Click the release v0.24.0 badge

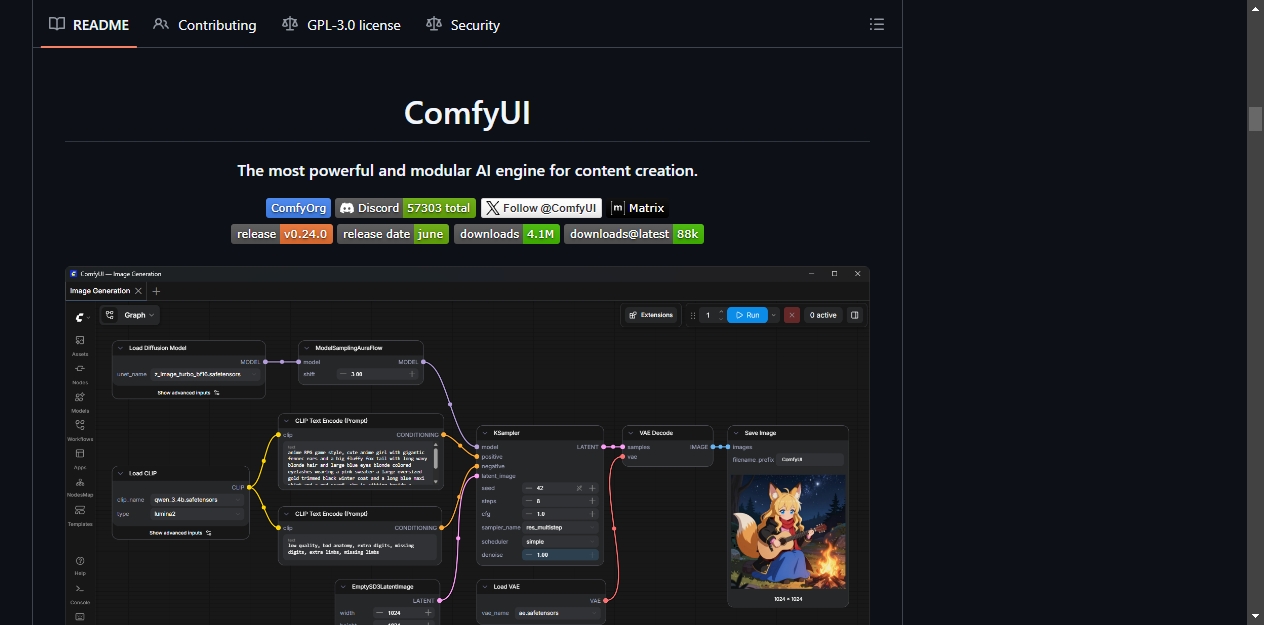pos(282,234)
